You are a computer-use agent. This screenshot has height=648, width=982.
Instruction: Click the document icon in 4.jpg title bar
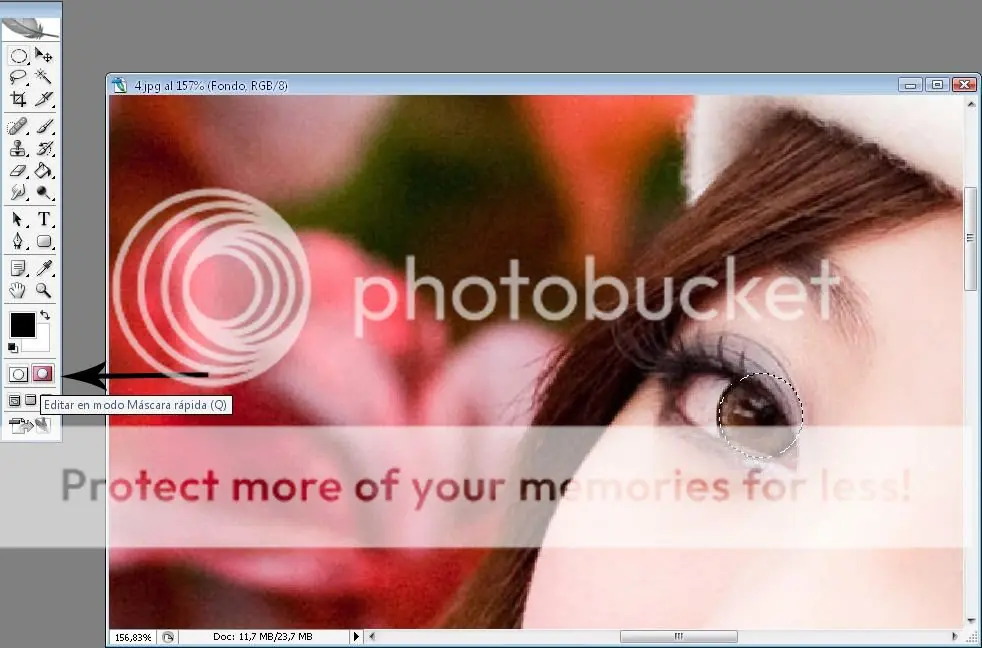(119, 85)
